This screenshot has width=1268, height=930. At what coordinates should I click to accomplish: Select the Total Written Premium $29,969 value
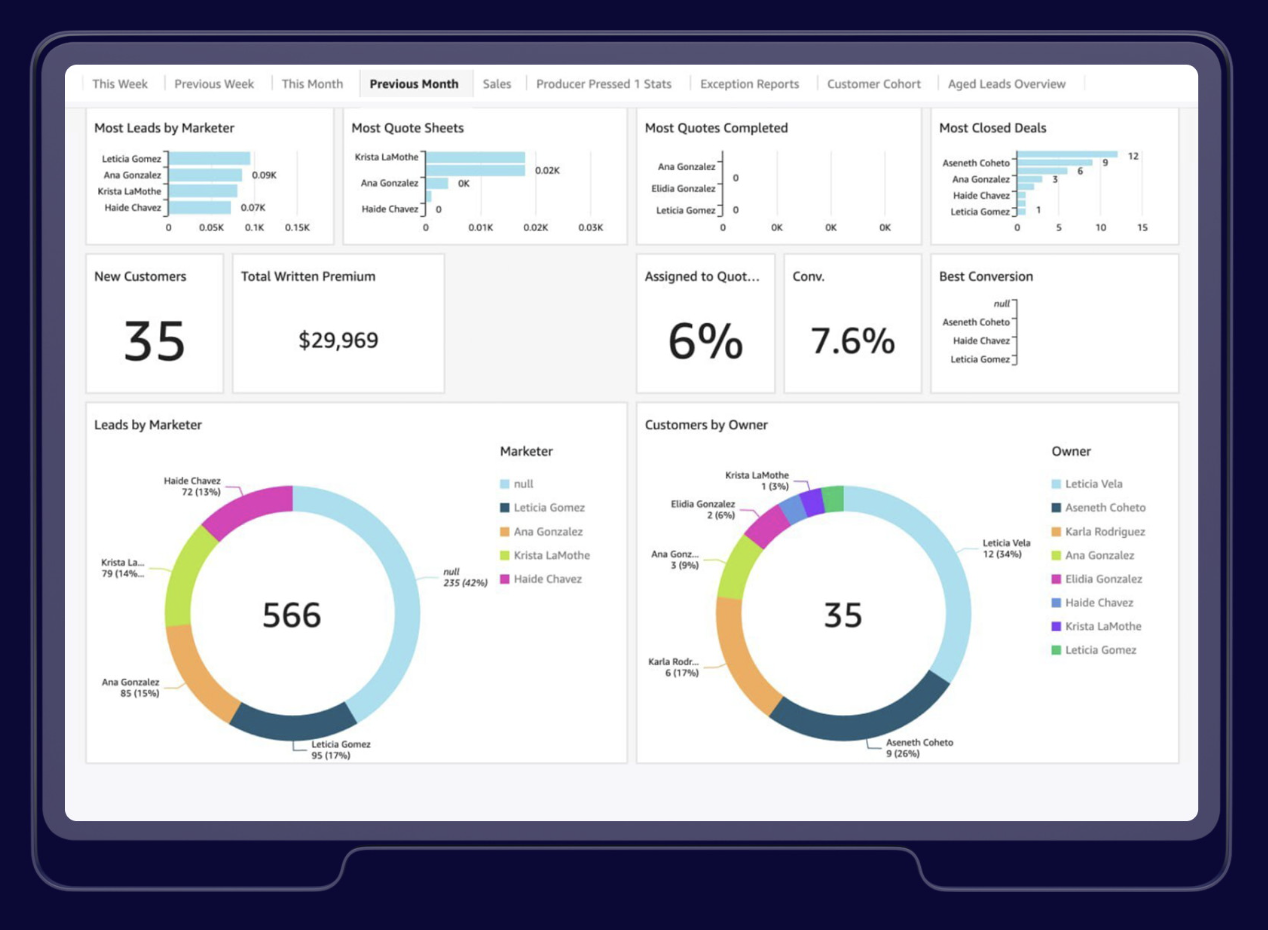coord(338,341)
